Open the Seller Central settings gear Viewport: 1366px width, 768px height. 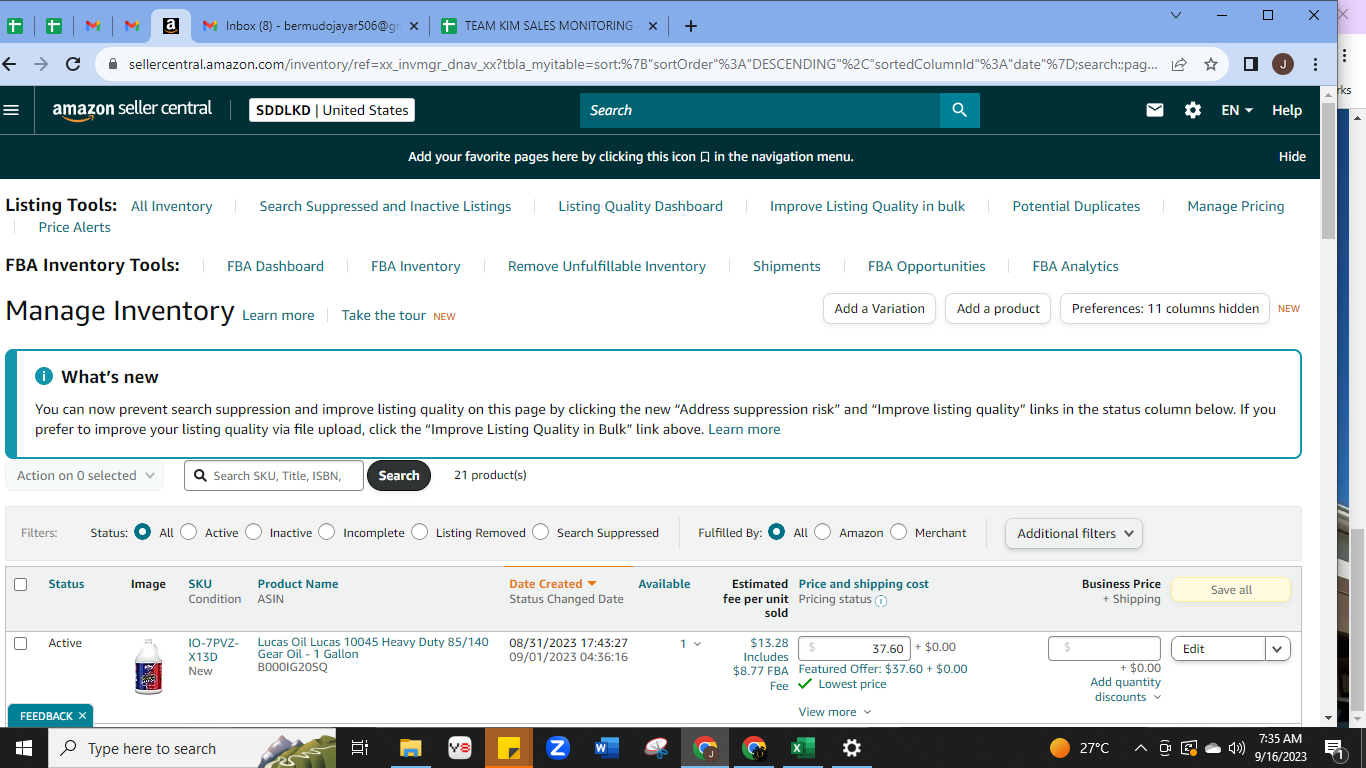pos(1193,110)
